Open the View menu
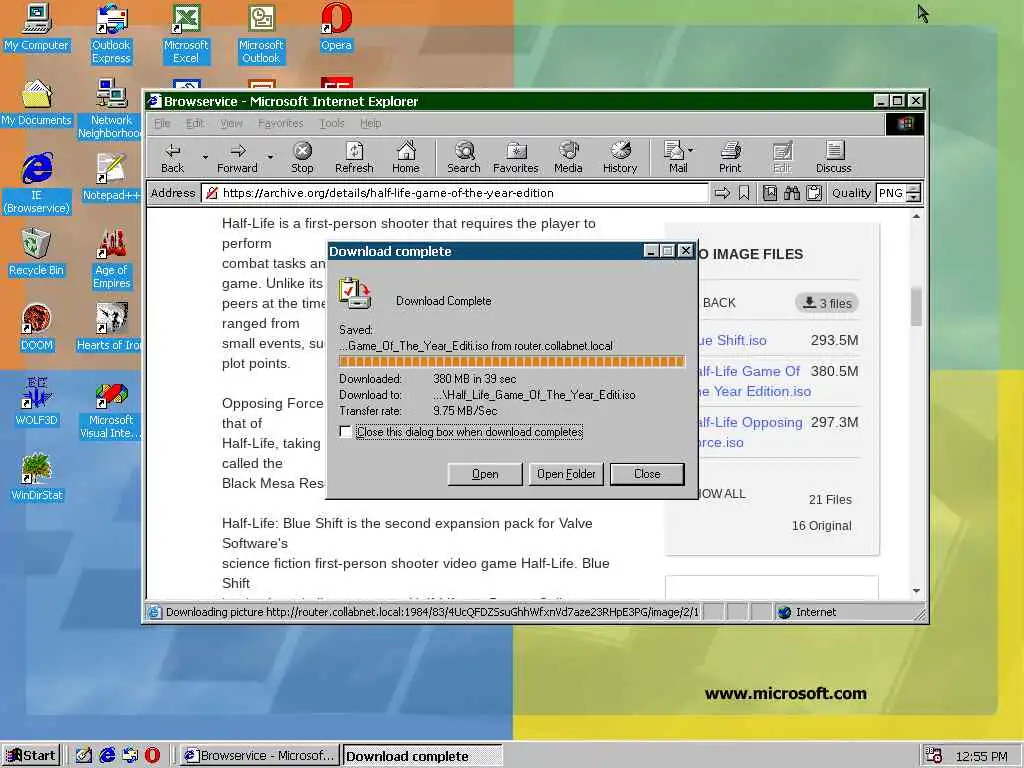 point(231,123)
